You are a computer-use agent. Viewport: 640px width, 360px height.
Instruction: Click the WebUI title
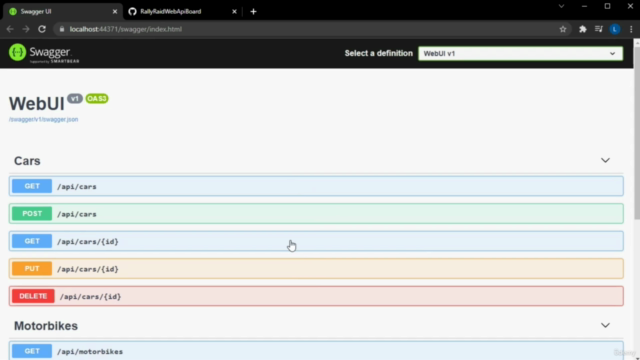pos(37,104)
